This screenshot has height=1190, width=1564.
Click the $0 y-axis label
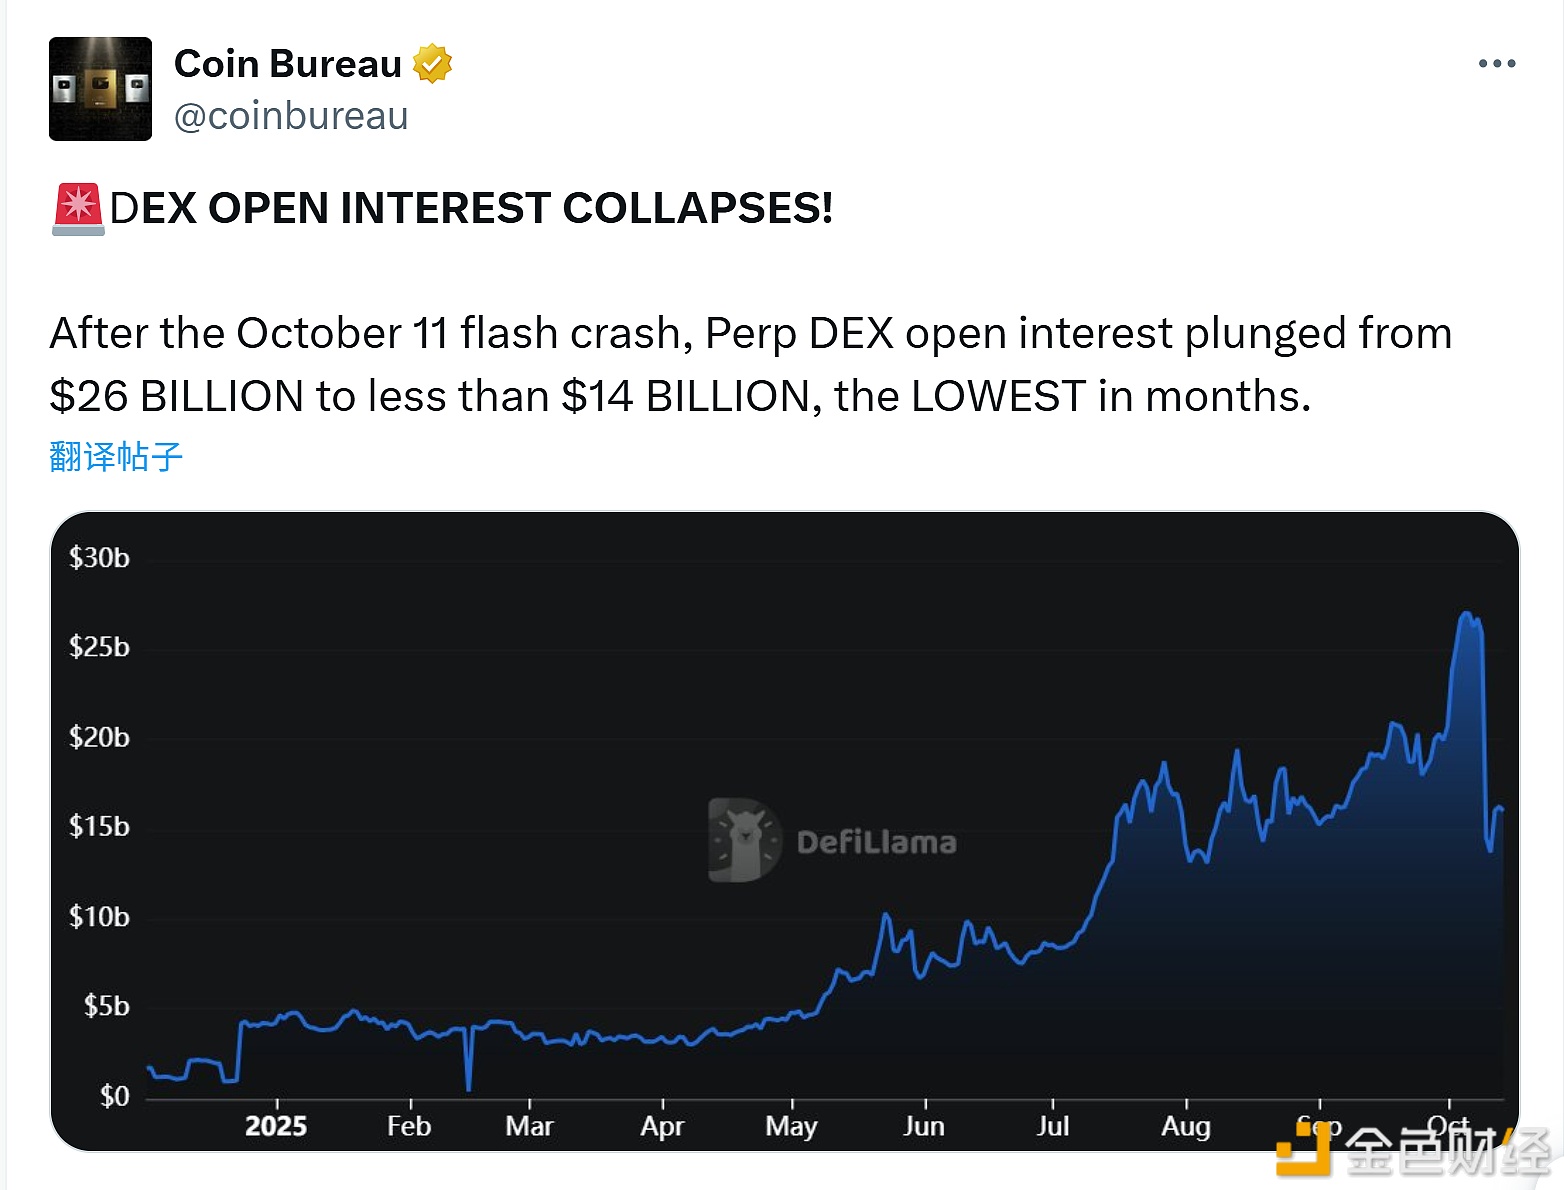click(x=114, y=1096)
